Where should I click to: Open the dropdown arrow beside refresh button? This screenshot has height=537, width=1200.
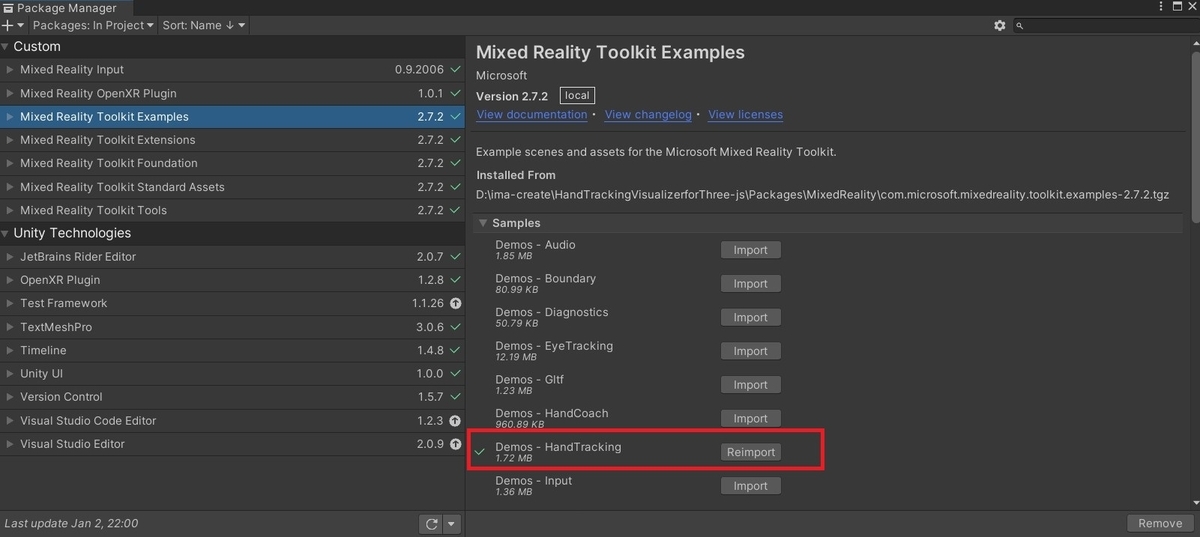point(451,524)
